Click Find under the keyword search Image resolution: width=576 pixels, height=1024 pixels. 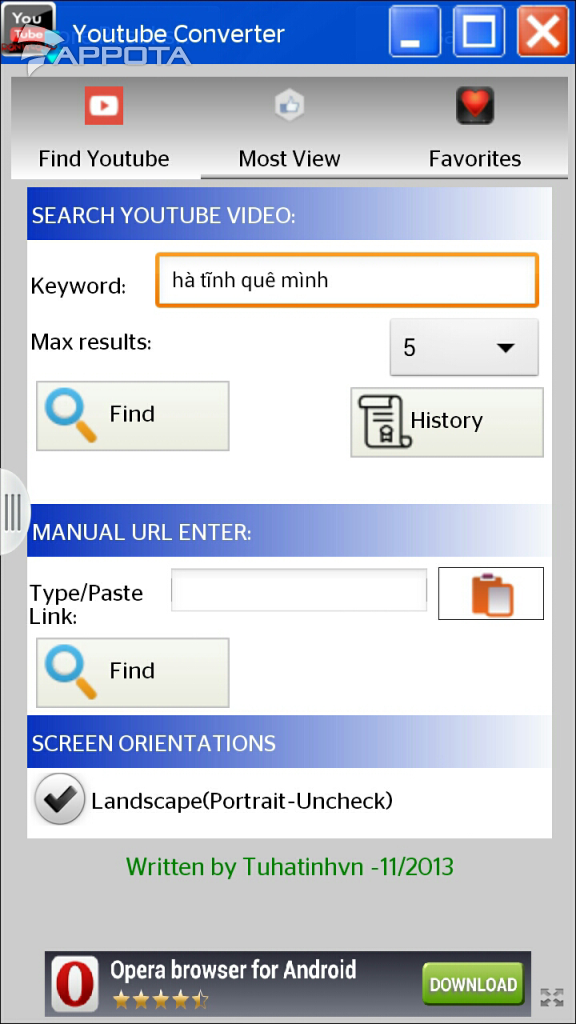pos(133,416)
